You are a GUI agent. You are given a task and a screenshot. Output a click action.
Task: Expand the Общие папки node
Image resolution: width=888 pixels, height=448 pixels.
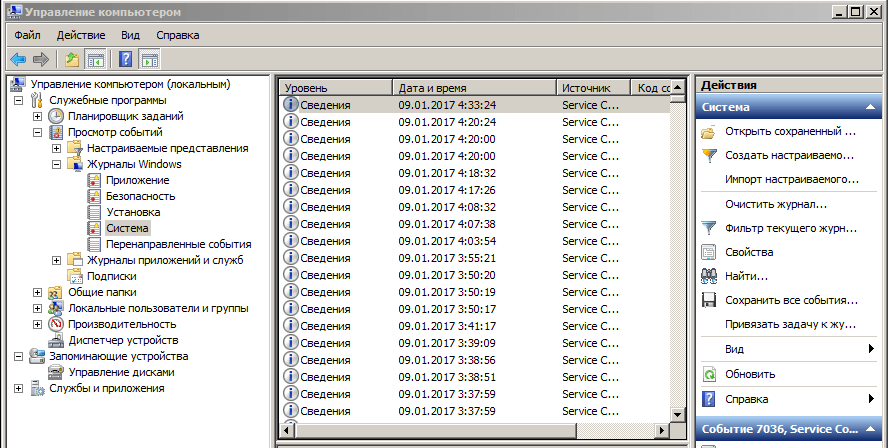coord(37,292)
